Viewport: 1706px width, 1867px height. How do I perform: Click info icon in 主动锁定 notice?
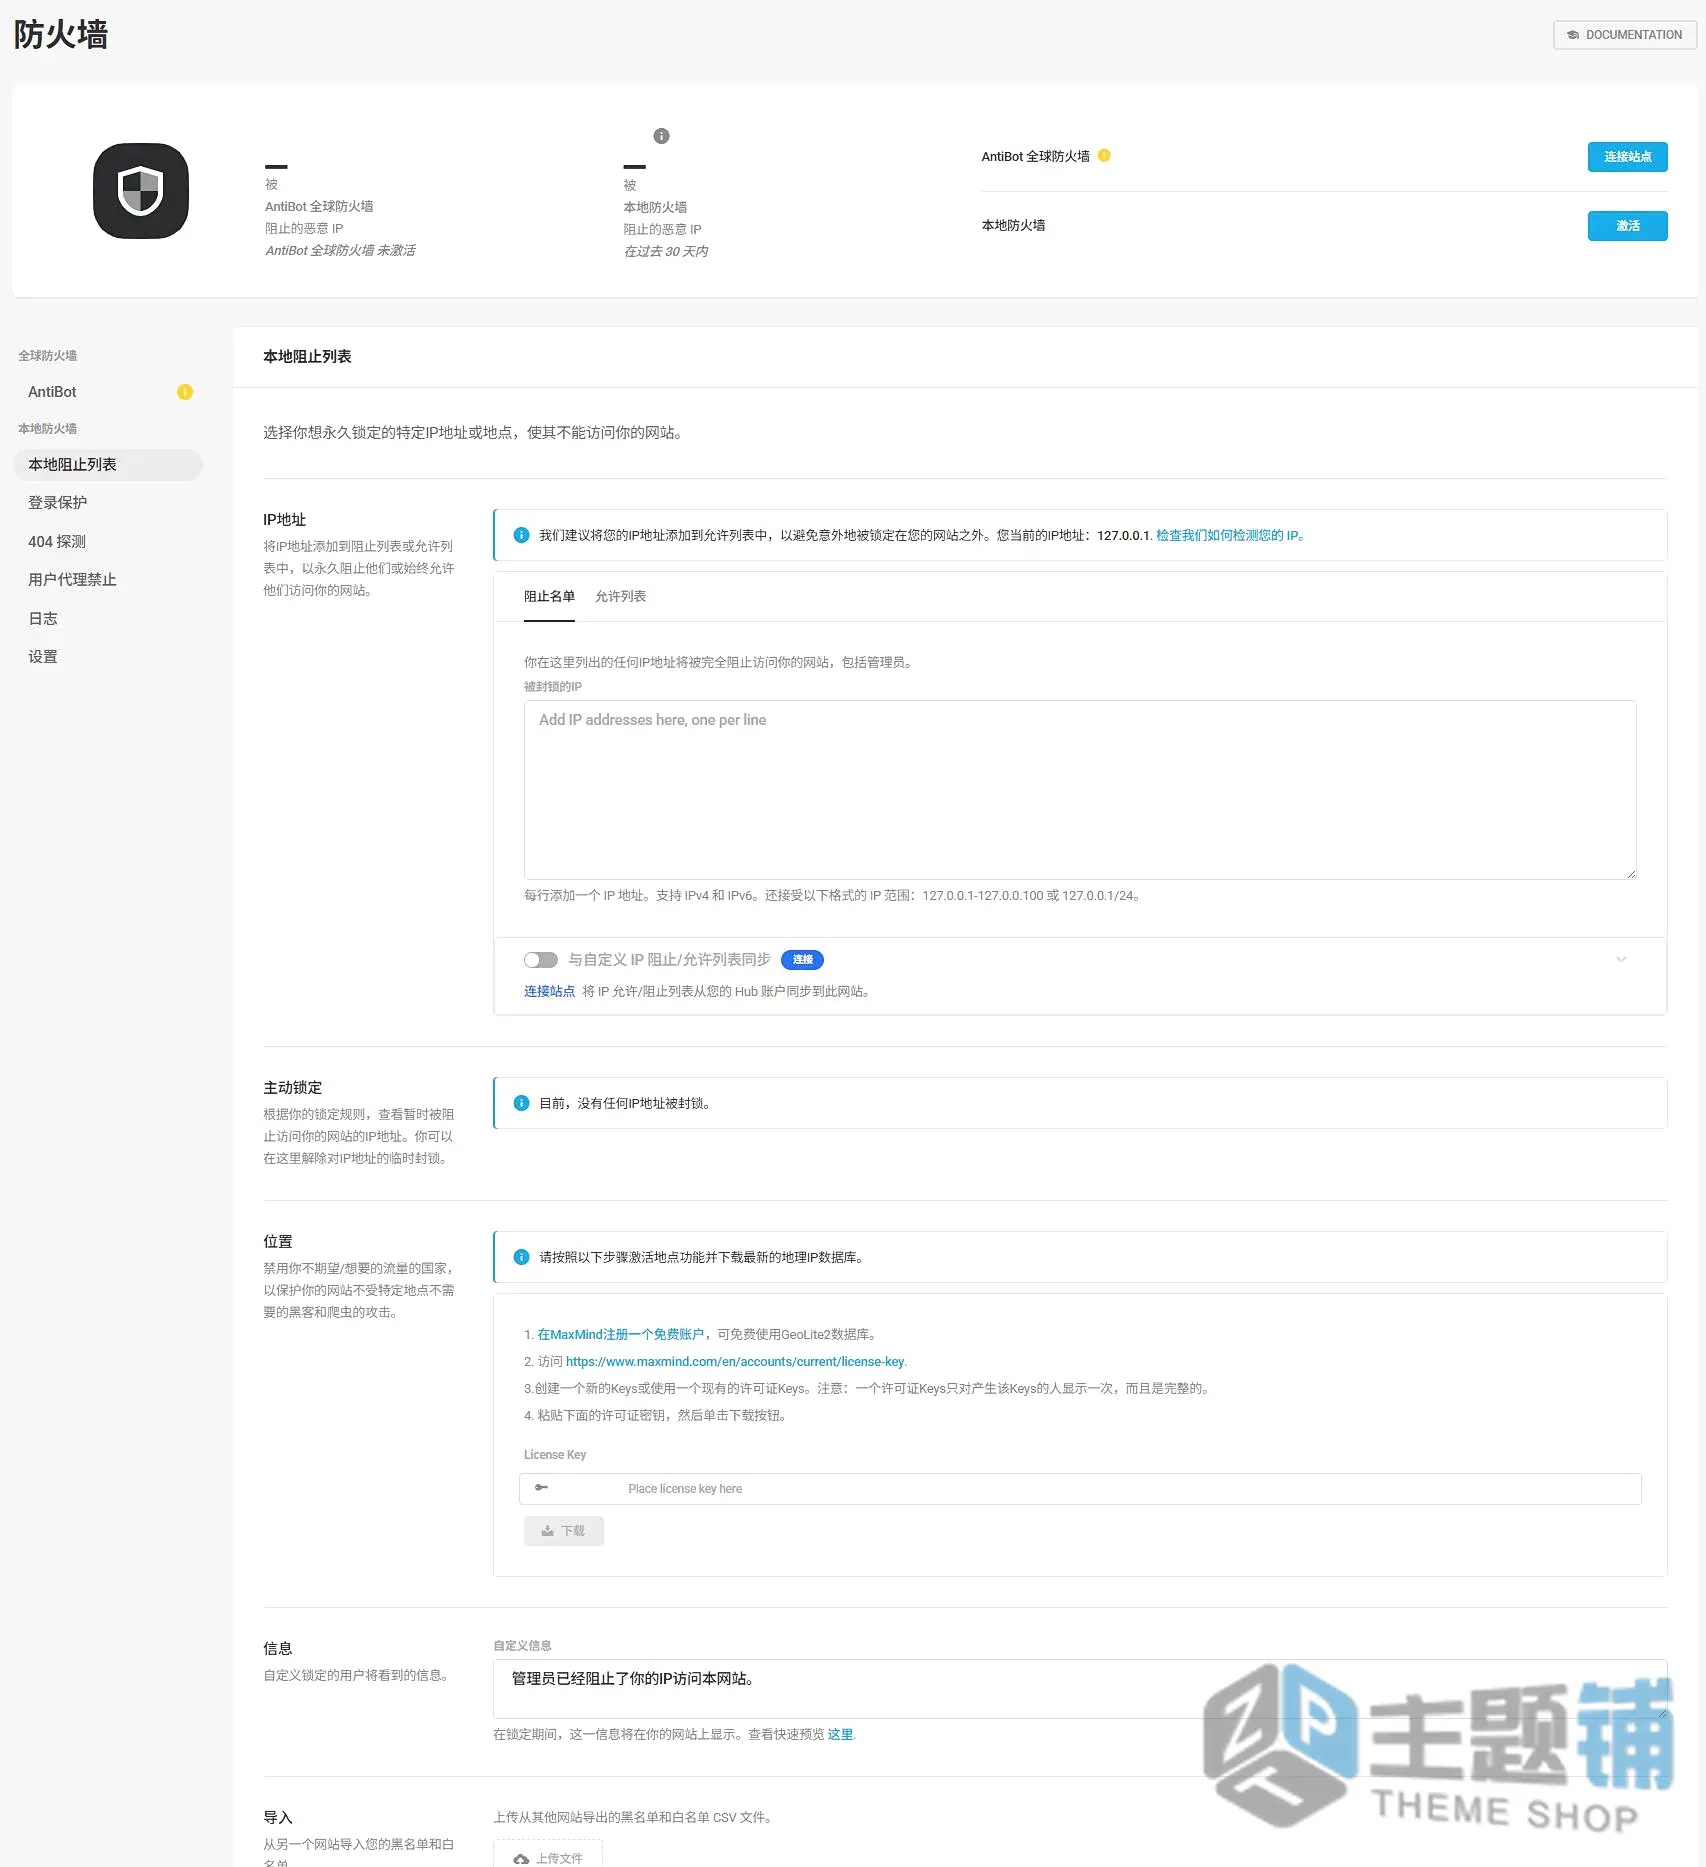pyautogui.click(x=521, y=1103)
